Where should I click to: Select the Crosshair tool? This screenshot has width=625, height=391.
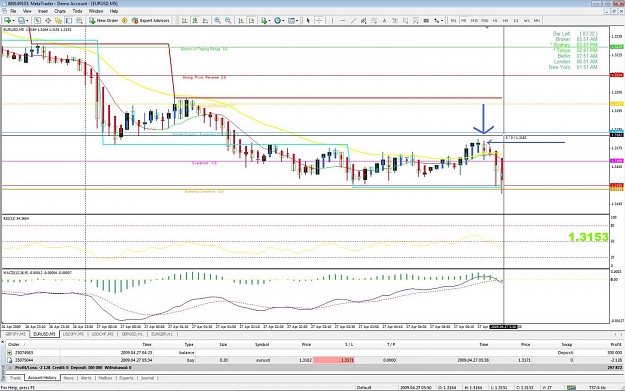319,20
